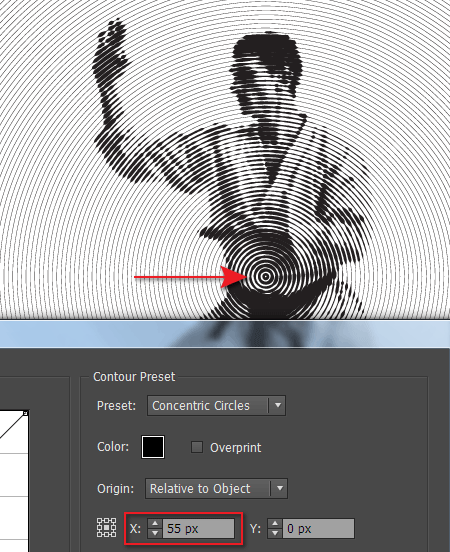Viewport: 450px width, 552px height.
Task: Increase the X offset with up arrow
Action: pos(155,523)
